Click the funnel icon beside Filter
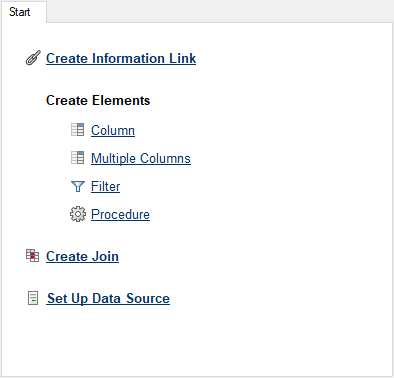 click(78, 186)
